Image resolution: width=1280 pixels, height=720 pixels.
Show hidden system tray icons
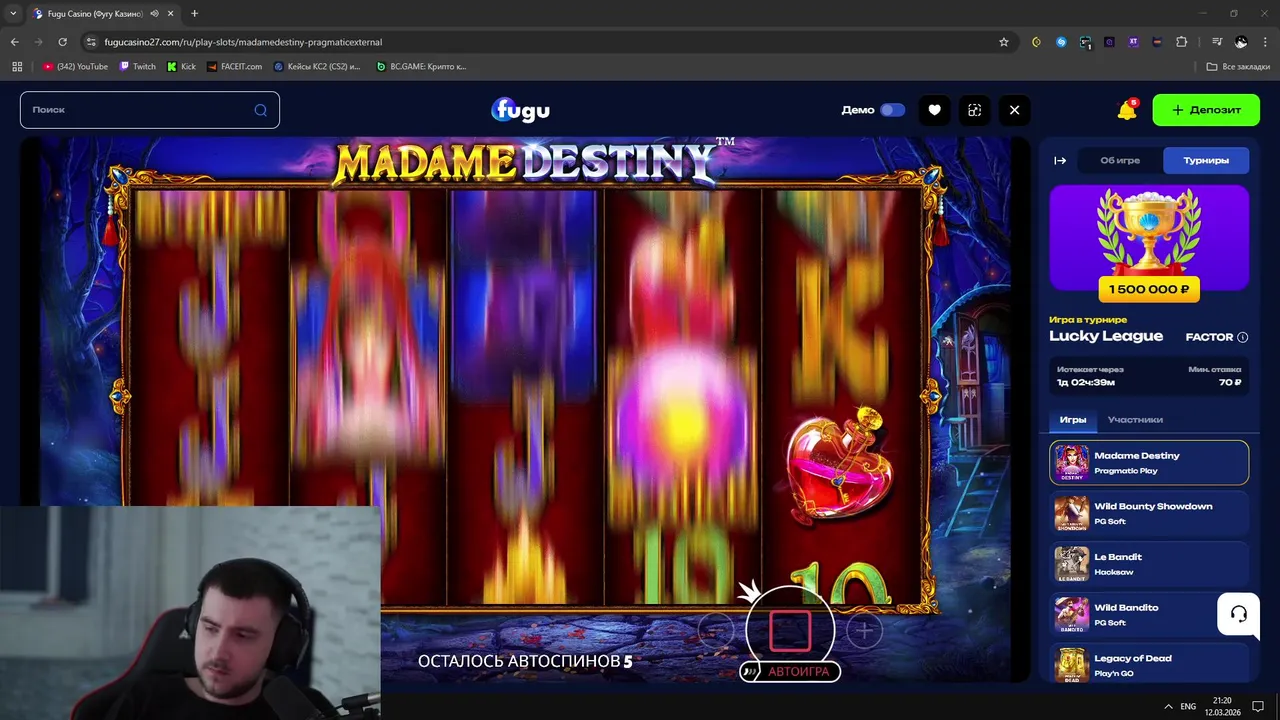pyautogui.click(x=1168, y=706)
